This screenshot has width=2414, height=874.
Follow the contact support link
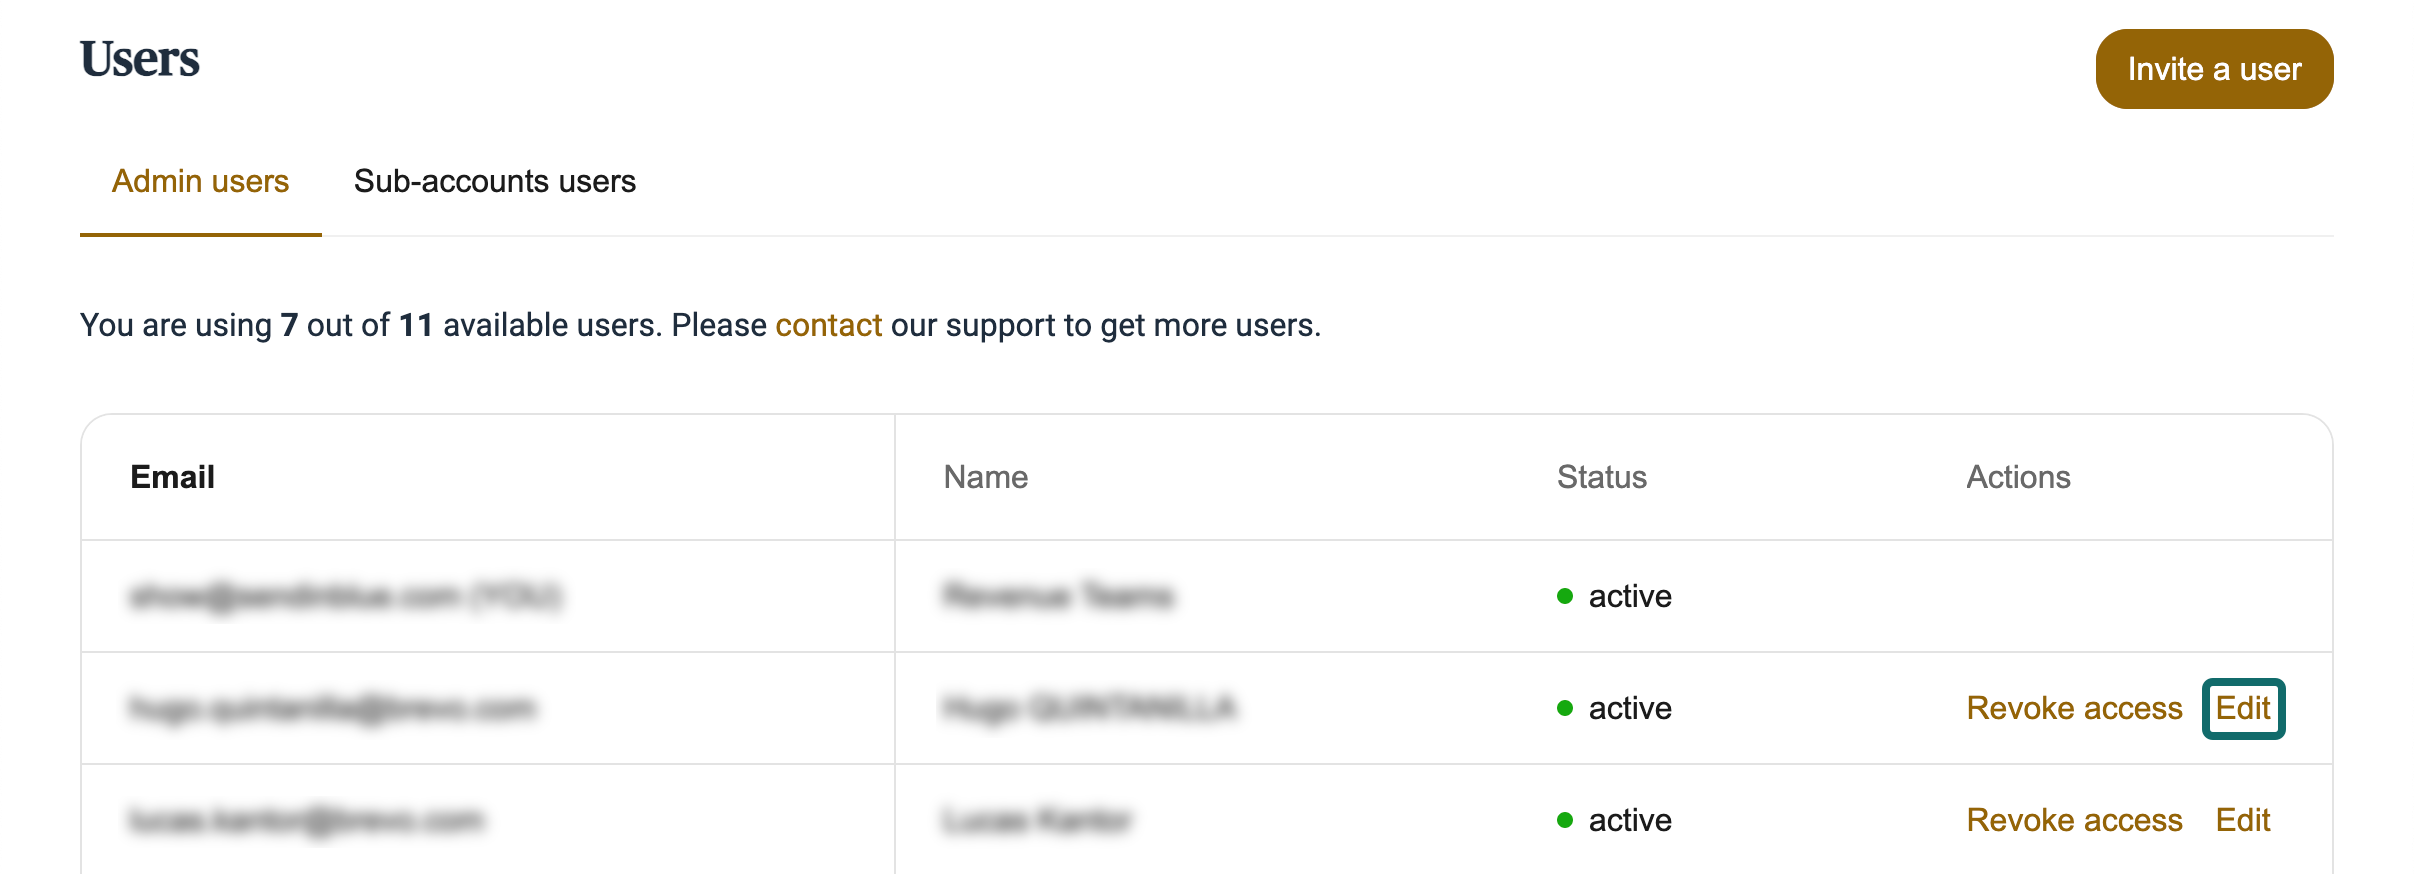[x=828, y=325]
